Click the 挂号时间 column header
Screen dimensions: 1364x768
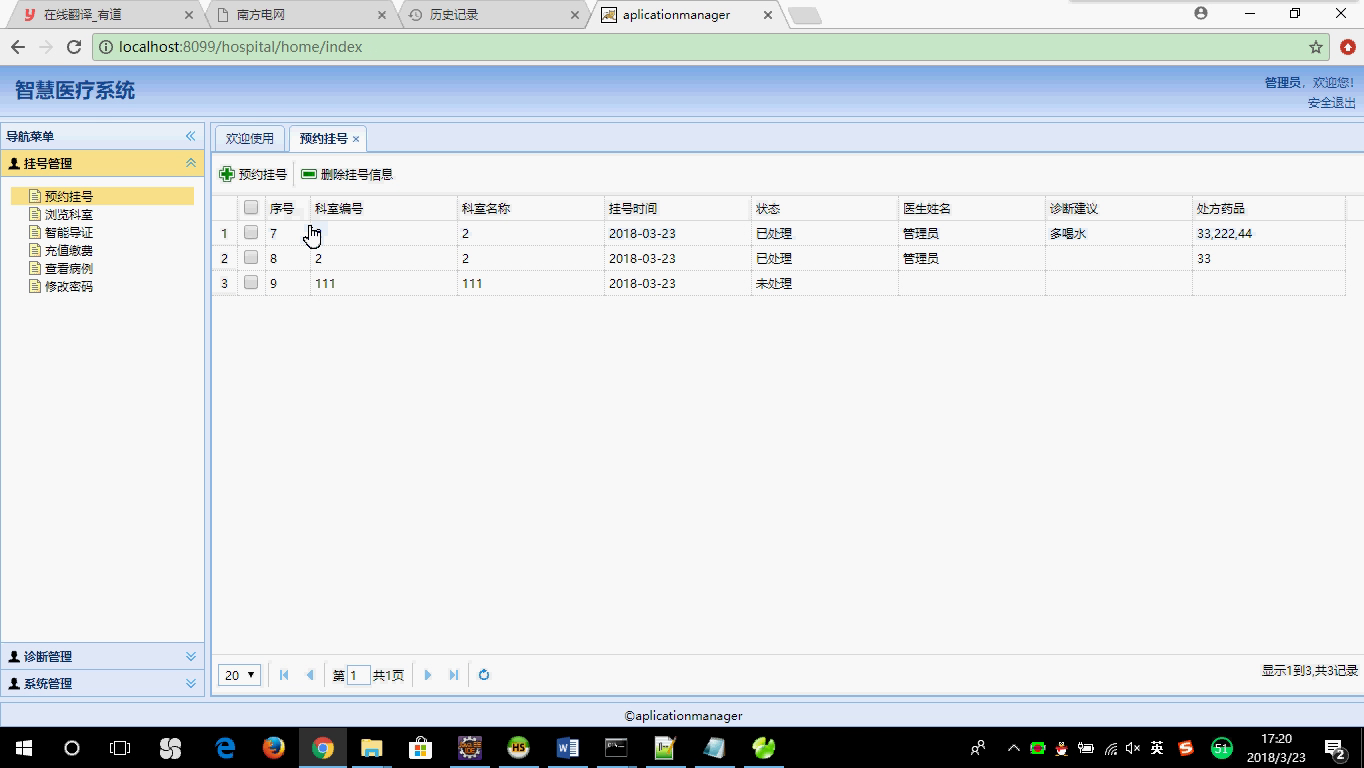click(678, 208)
